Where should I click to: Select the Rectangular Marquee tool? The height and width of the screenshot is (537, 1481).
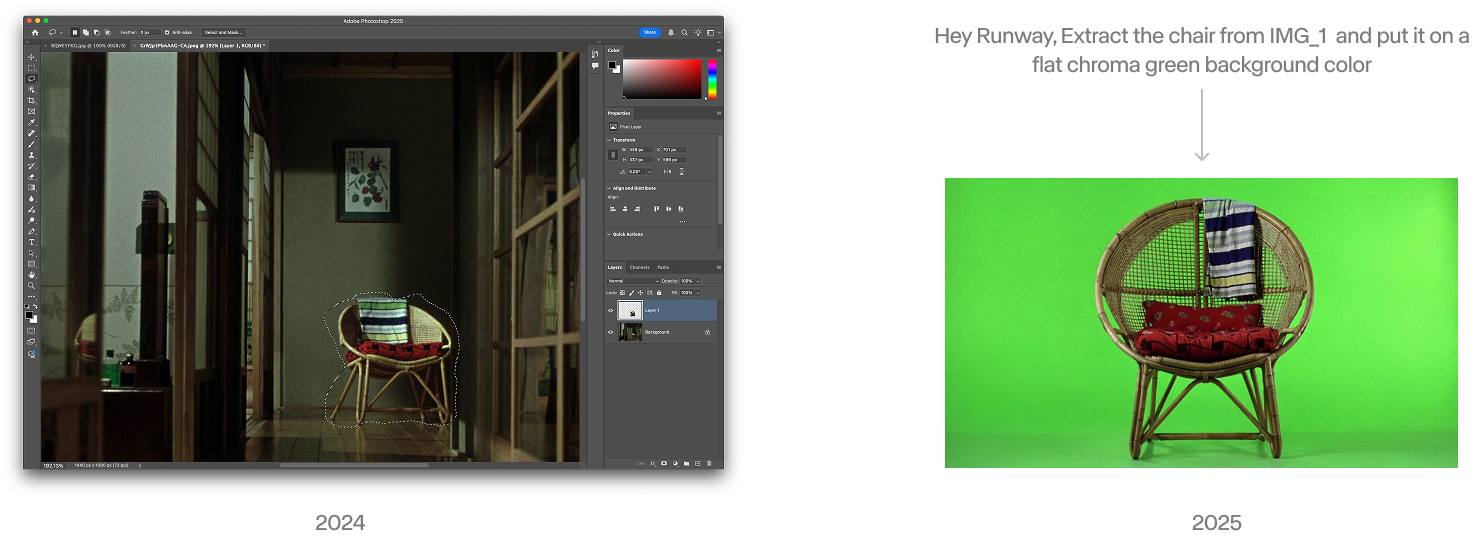(x=31, y=68)
